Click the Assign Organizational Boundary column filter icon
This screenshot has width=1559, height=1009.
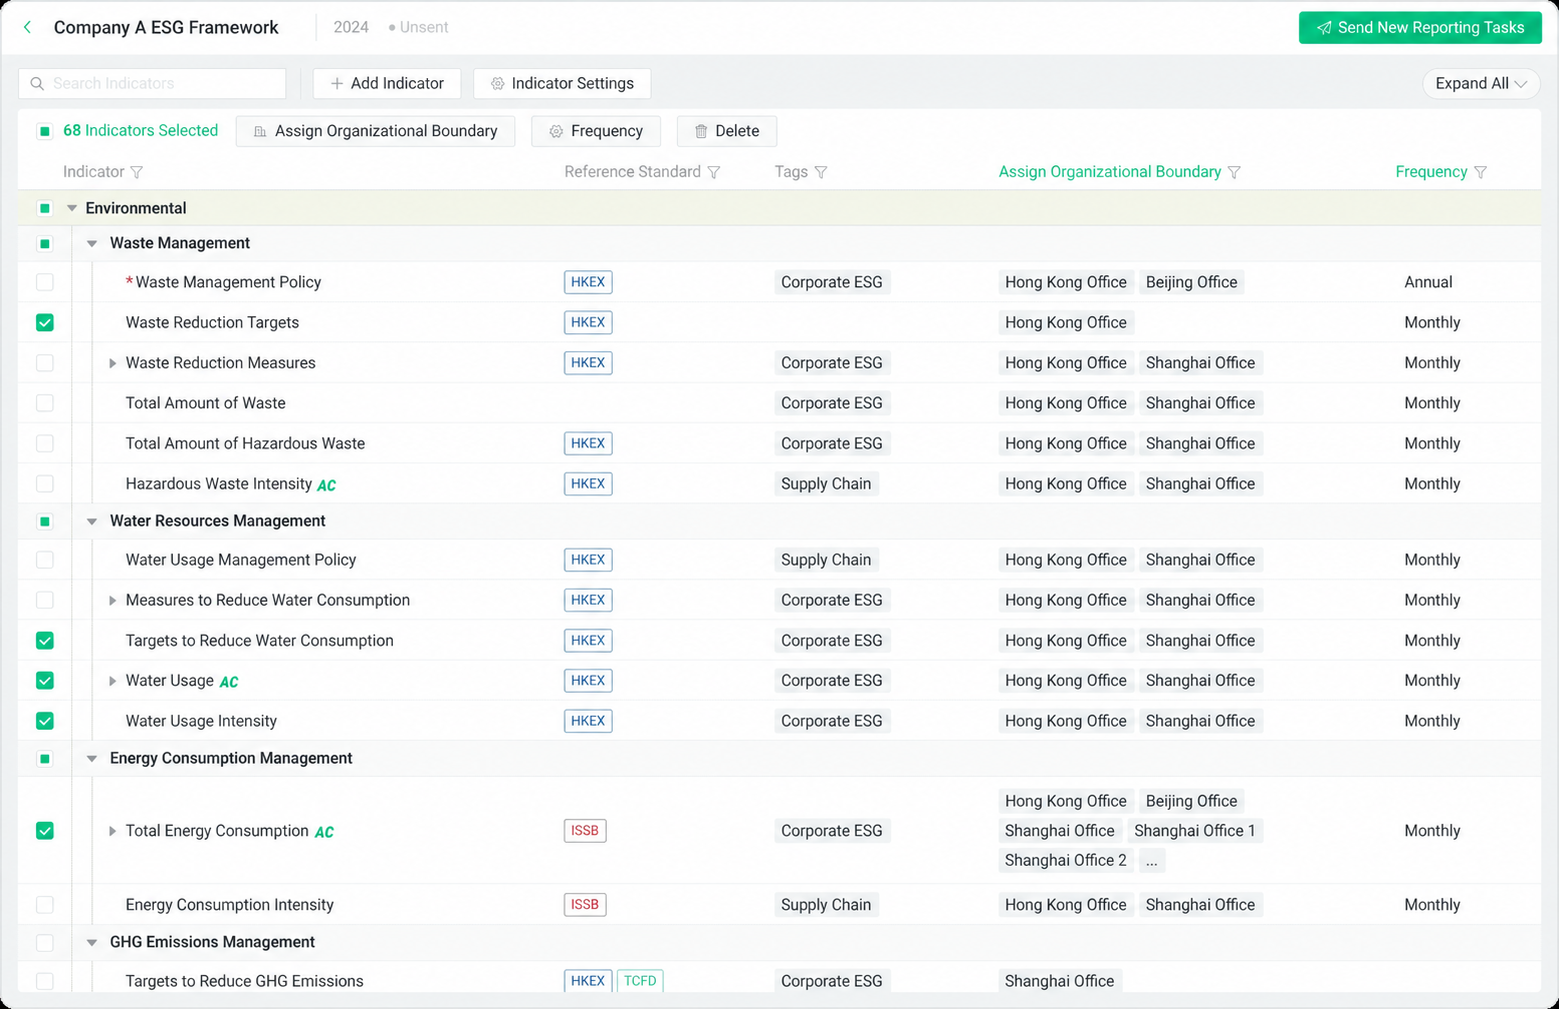coord(1234,172)
